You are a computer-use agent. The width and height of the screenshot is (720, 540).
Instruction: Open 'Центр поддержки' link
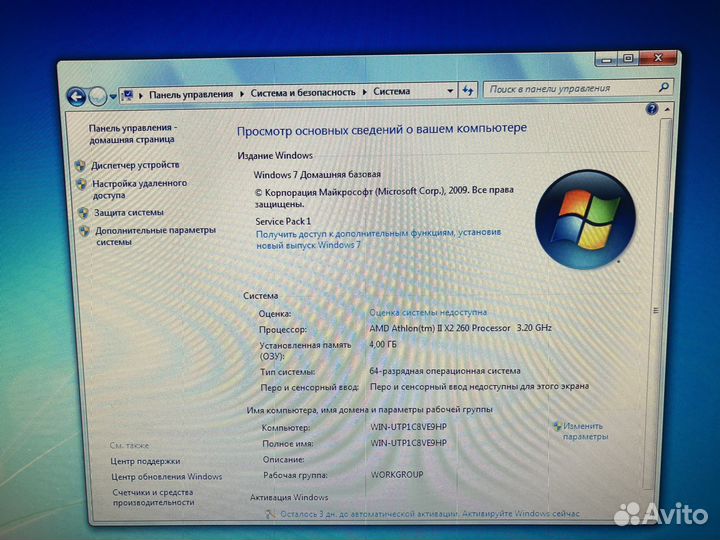point(145,461)
